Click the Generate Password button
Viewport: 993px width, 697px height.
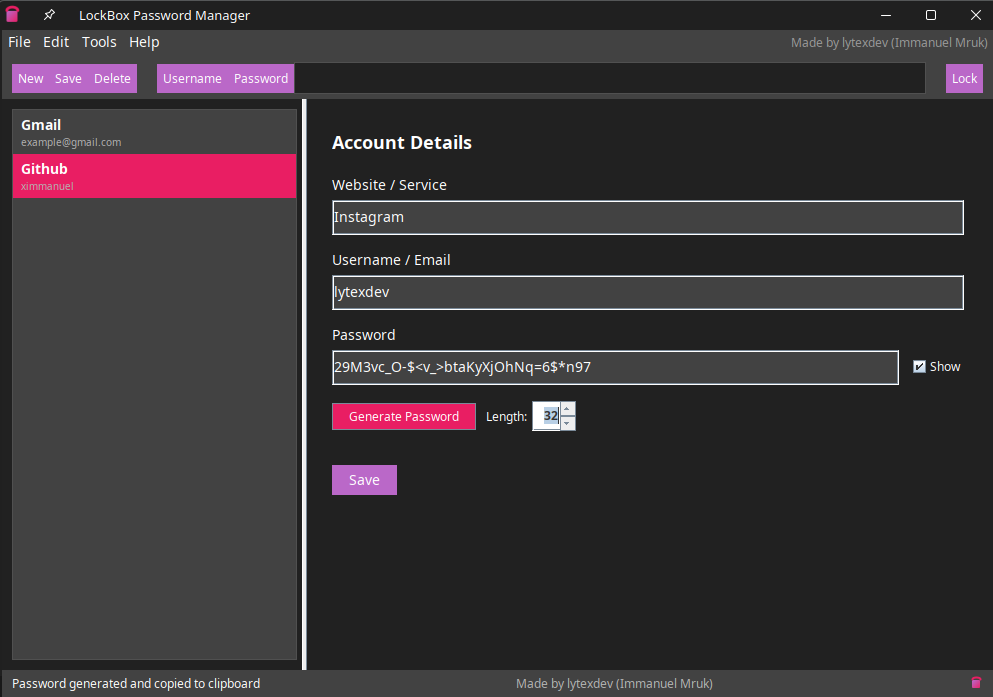pos(404,417)
